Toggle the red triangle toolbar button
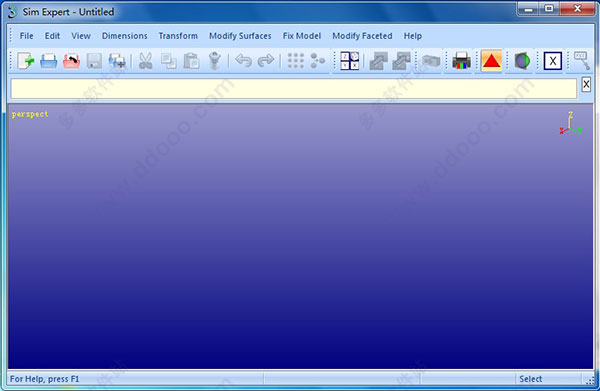Screen dimensions: 600x391 [492, 61]
